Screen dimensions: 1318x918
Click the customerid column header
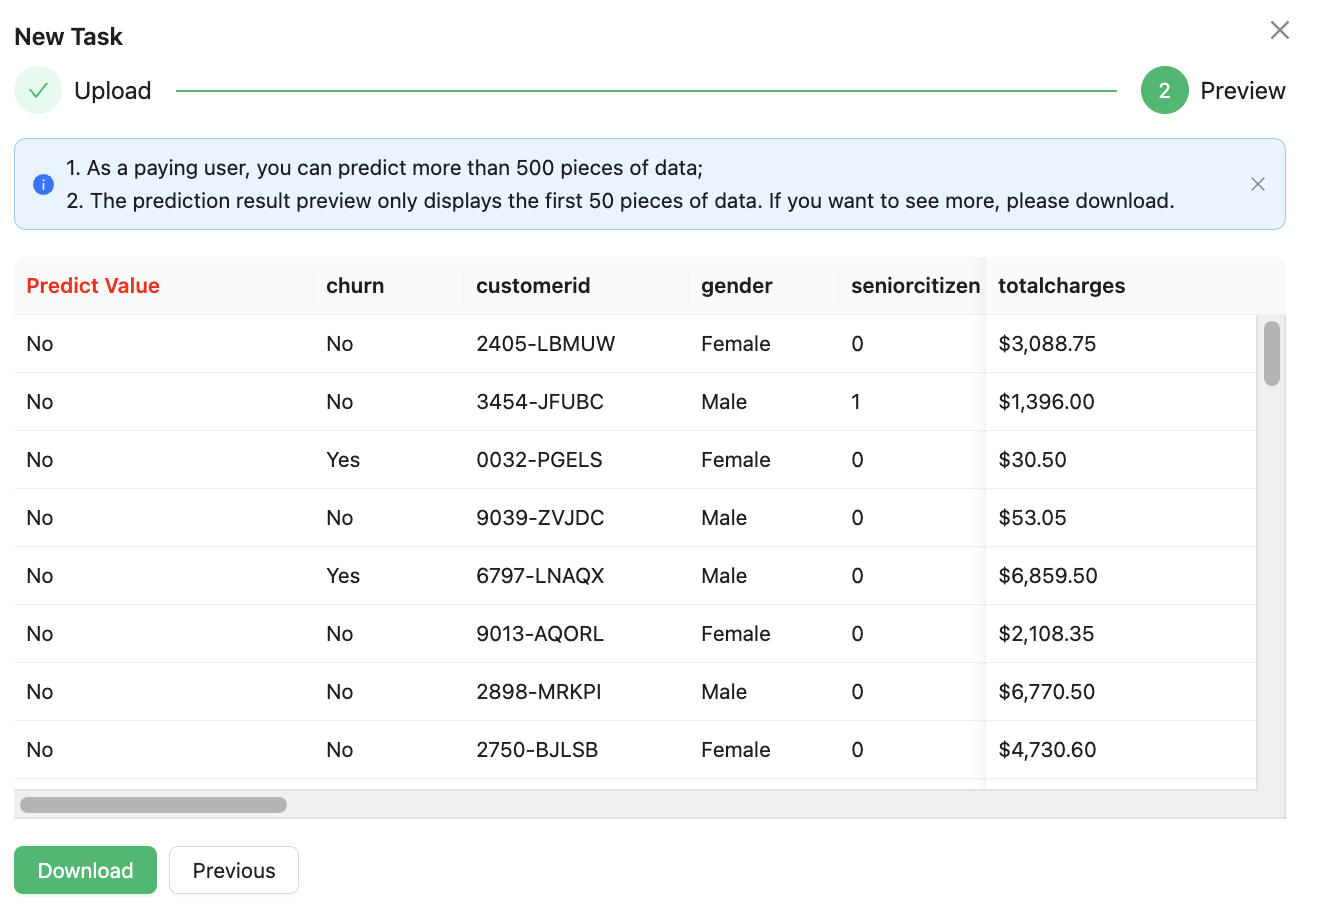coord(533,286)
